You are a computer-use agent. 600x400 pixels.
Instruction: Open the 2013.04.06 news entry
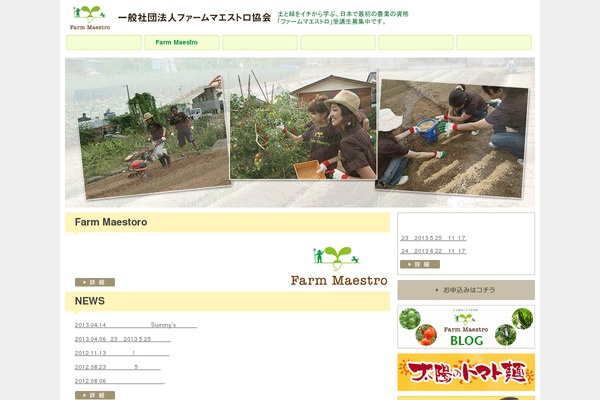122,339
